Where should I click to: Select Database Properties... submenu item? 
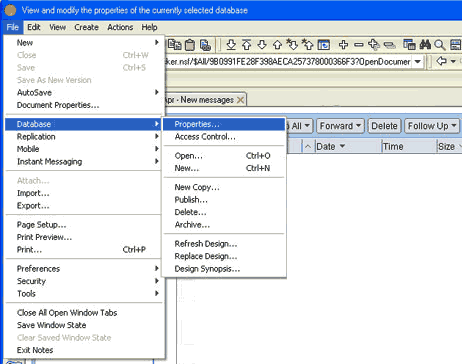pyautogui.click(x=224, y=124)
